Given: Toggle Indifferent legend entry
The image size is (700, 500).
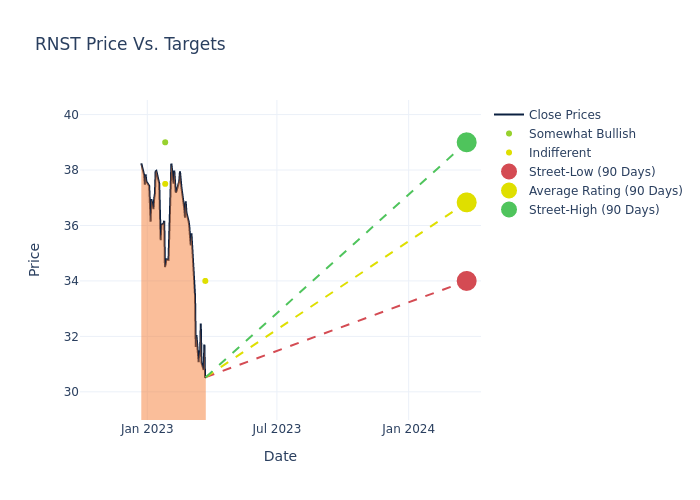Looking at the screenshot, I should click(559, 153).
